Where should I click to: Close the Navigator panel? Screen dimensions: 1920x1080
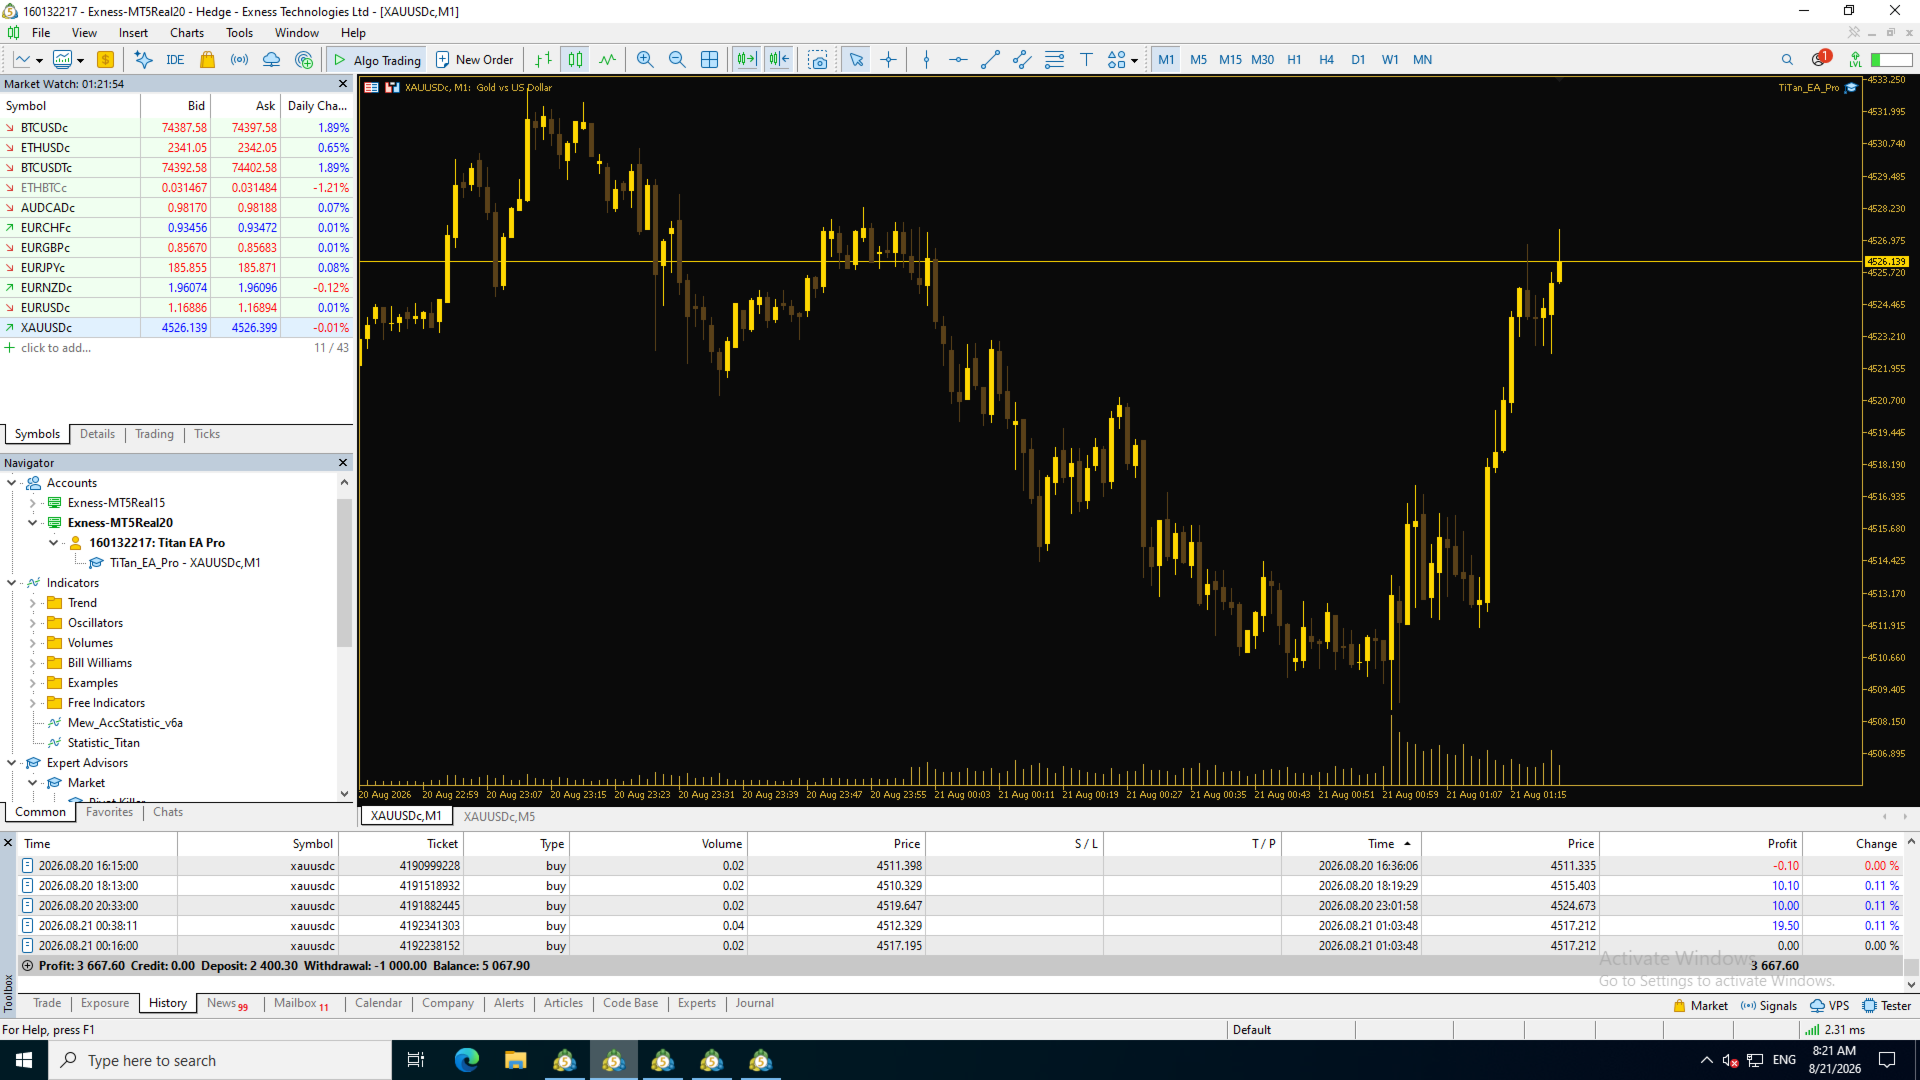tap(343, 463)
